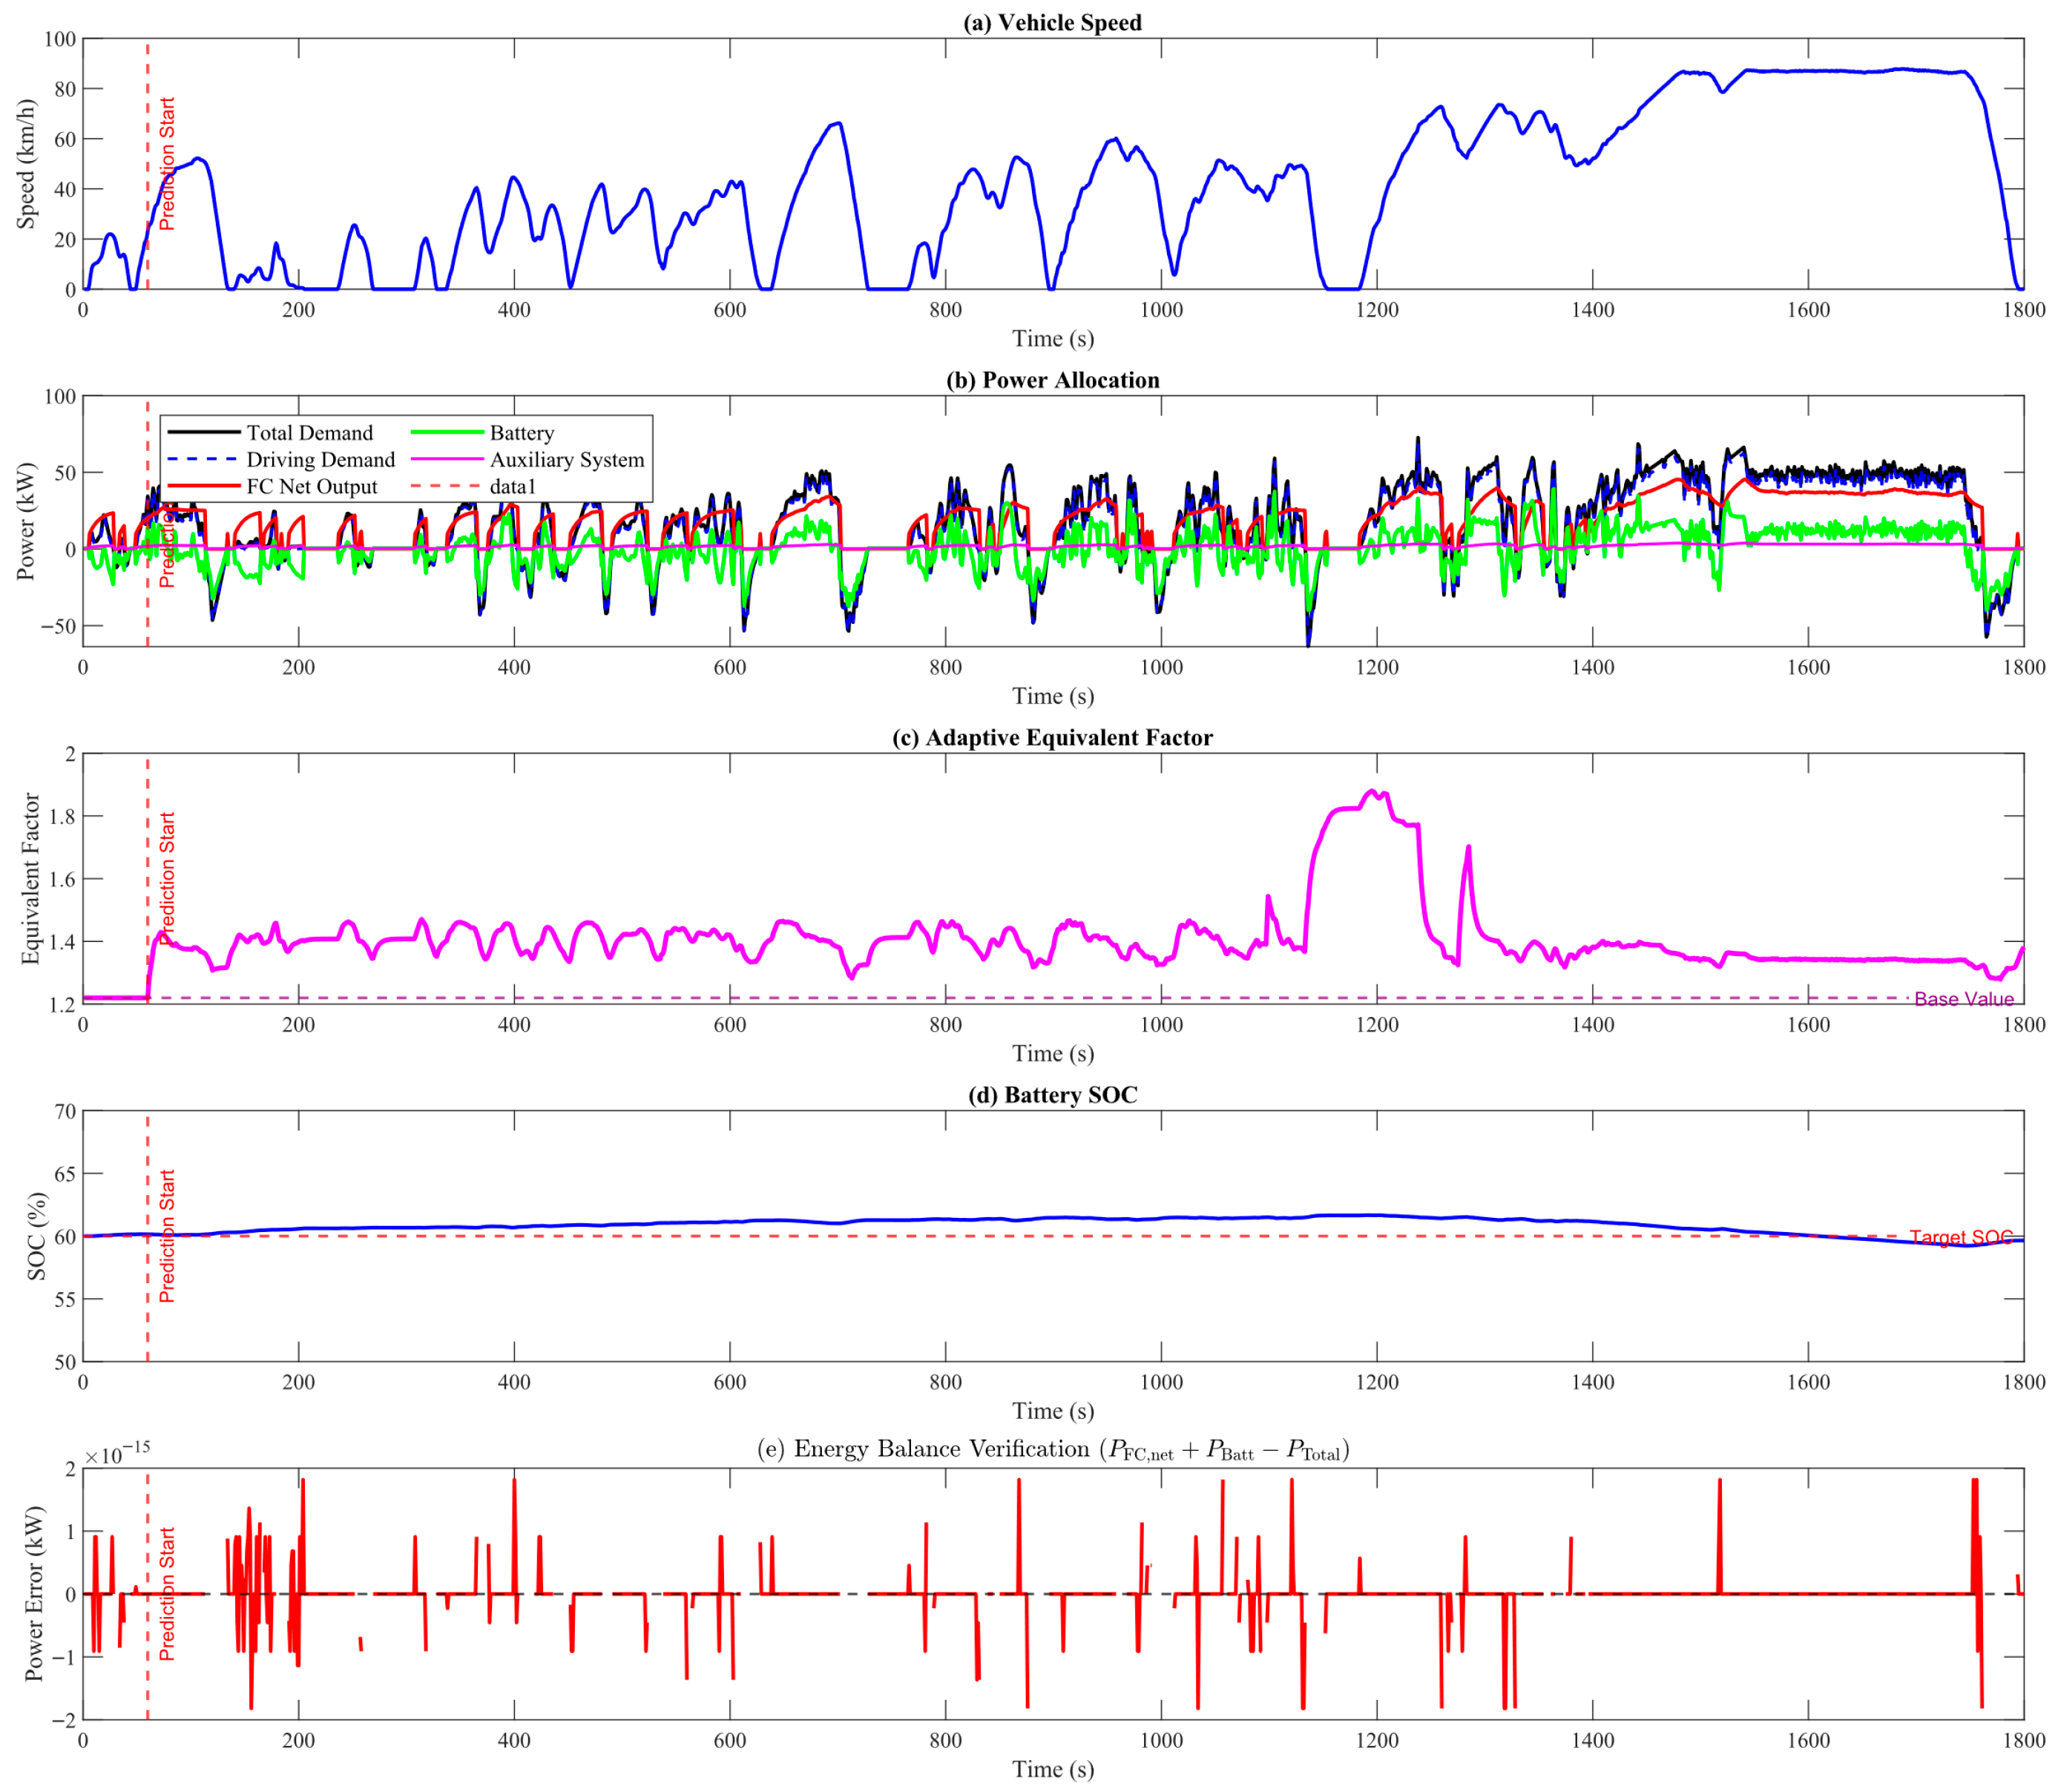Select the "Equivalent Factor" y-axis label
The image size is (2058, 1792).
point(30,878)
